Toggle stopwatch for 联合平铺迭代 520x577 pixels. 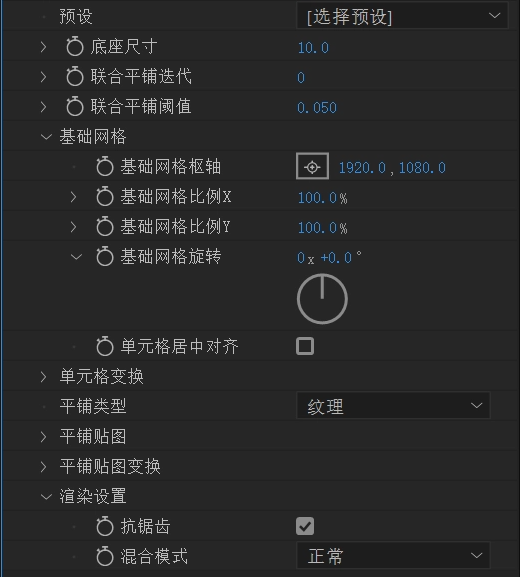click(75, 77)
